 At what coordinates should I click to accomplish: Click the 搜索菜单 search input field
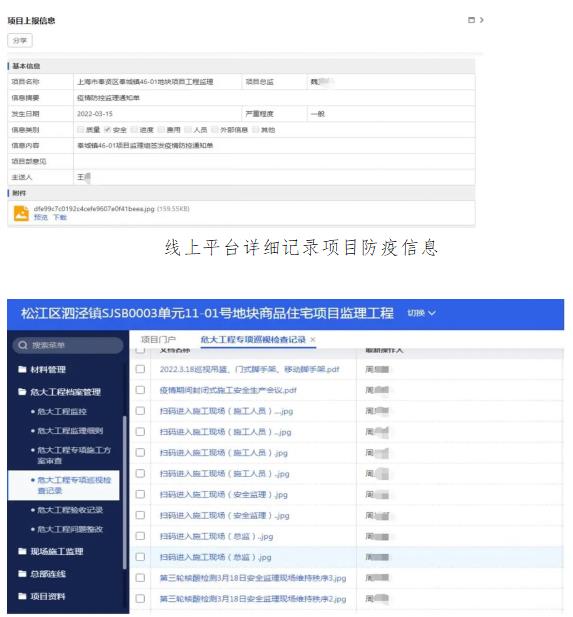point(68,345)
